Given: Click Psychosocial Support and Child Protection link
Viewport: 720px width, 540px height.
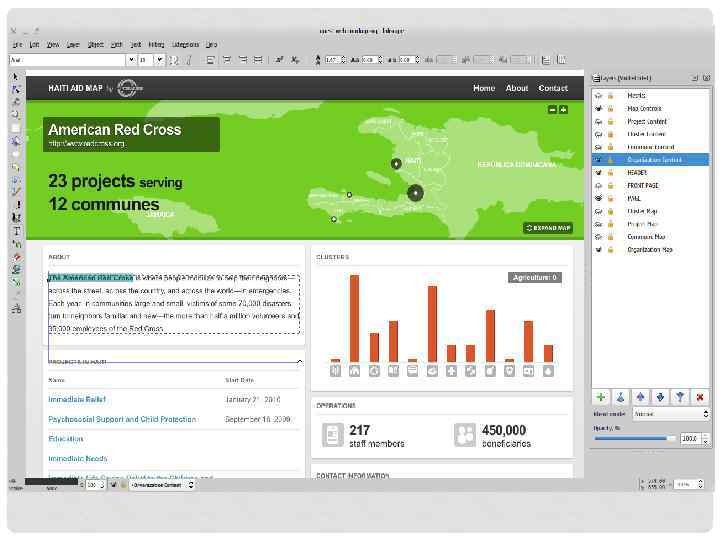Looking at the screenshot, I should (x=122, y=419).
